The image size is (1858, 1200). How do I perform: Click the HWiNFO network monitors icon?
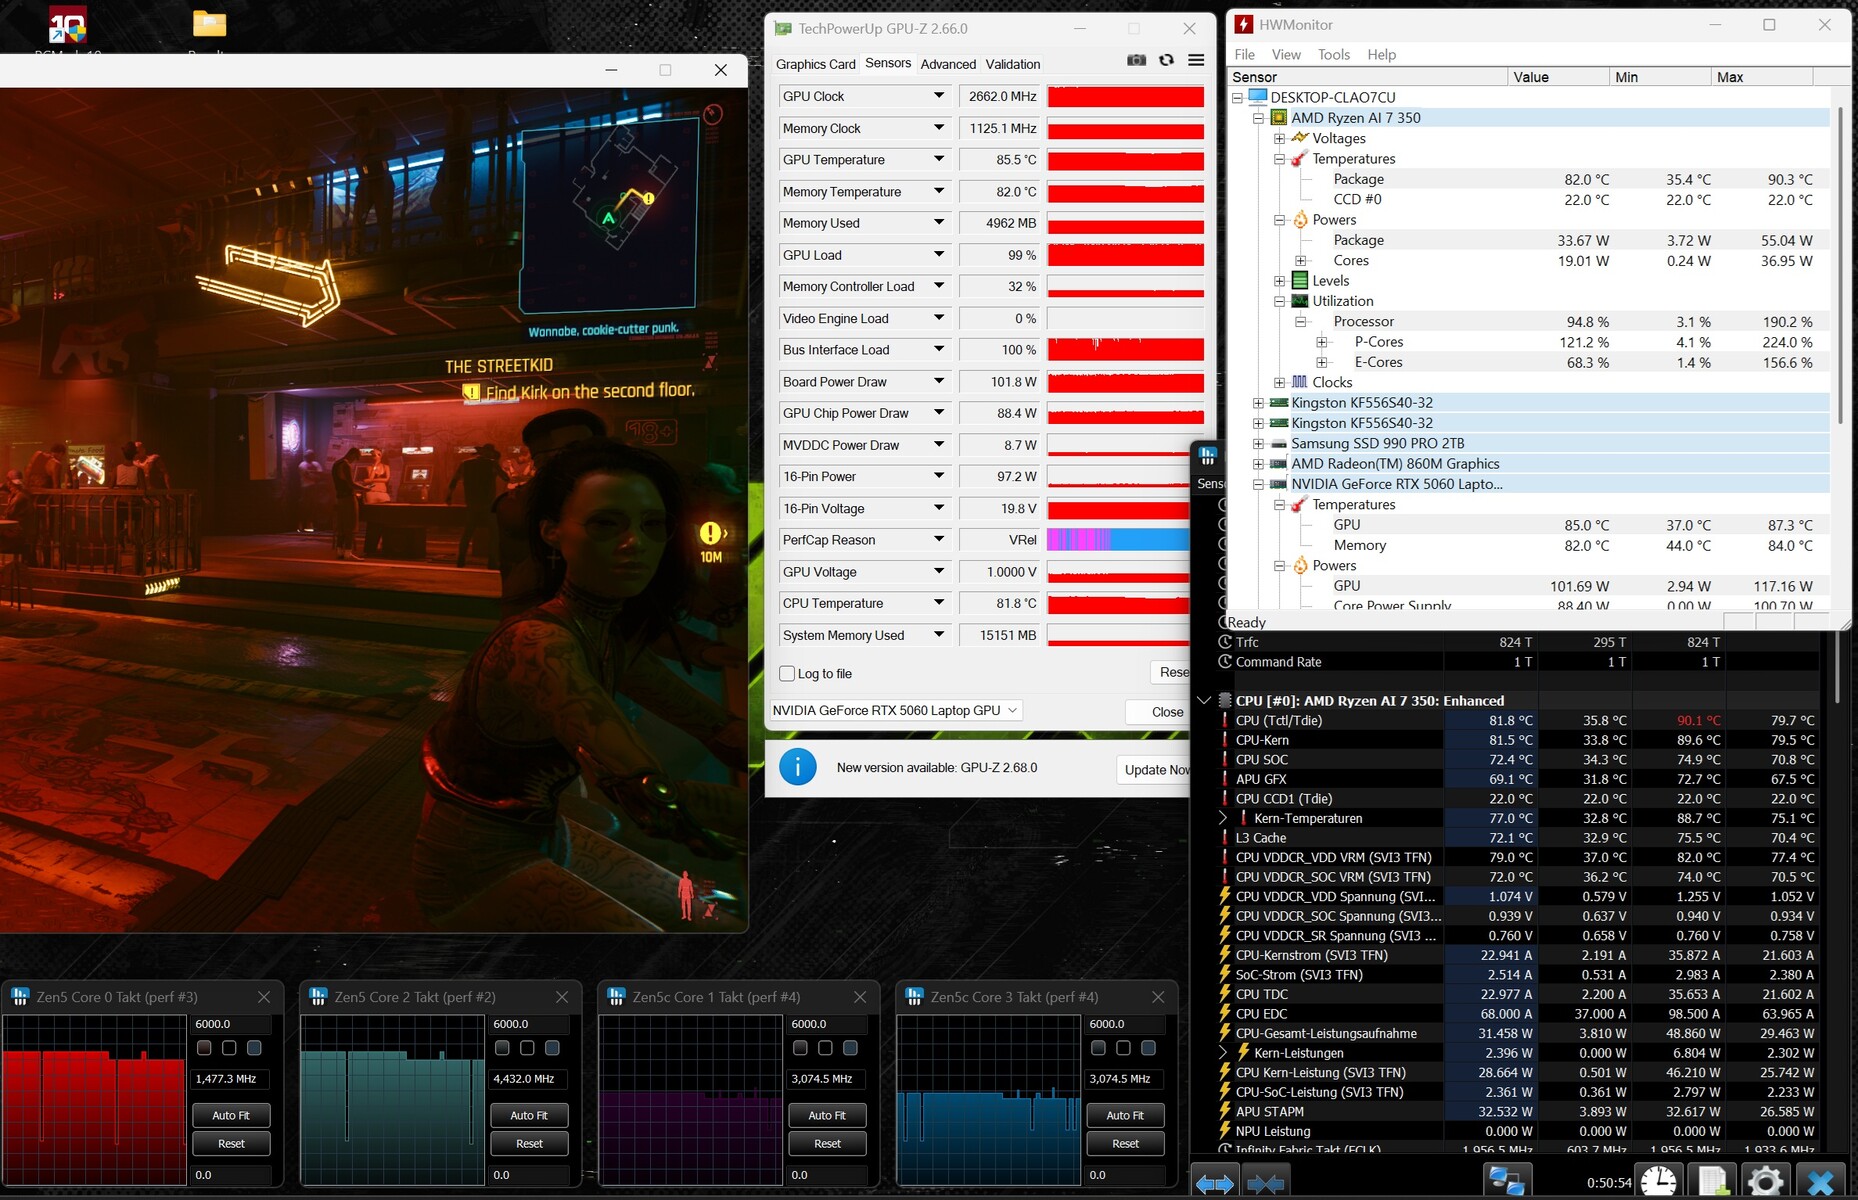pos(1506,1182)
